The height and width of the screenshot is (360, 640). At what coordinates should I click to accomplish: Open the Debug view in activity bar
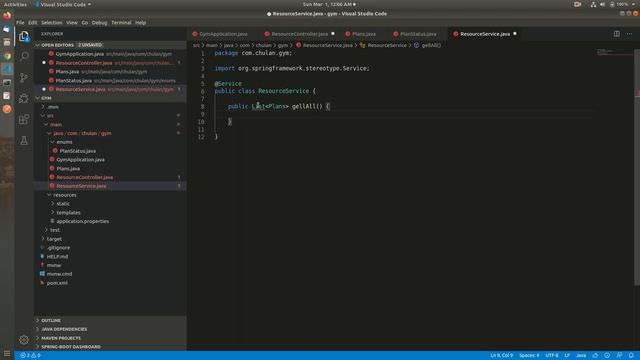click(24, 98)
